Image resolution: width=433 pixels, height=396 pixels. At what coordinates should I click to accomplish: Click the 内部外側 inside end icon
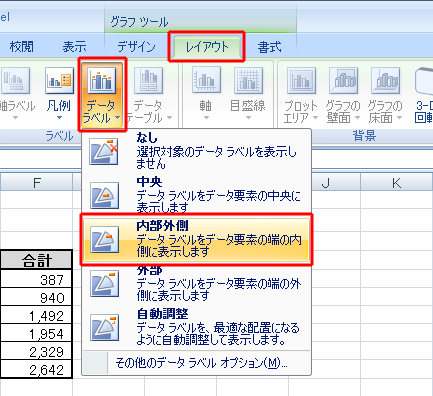pos(104,239)
